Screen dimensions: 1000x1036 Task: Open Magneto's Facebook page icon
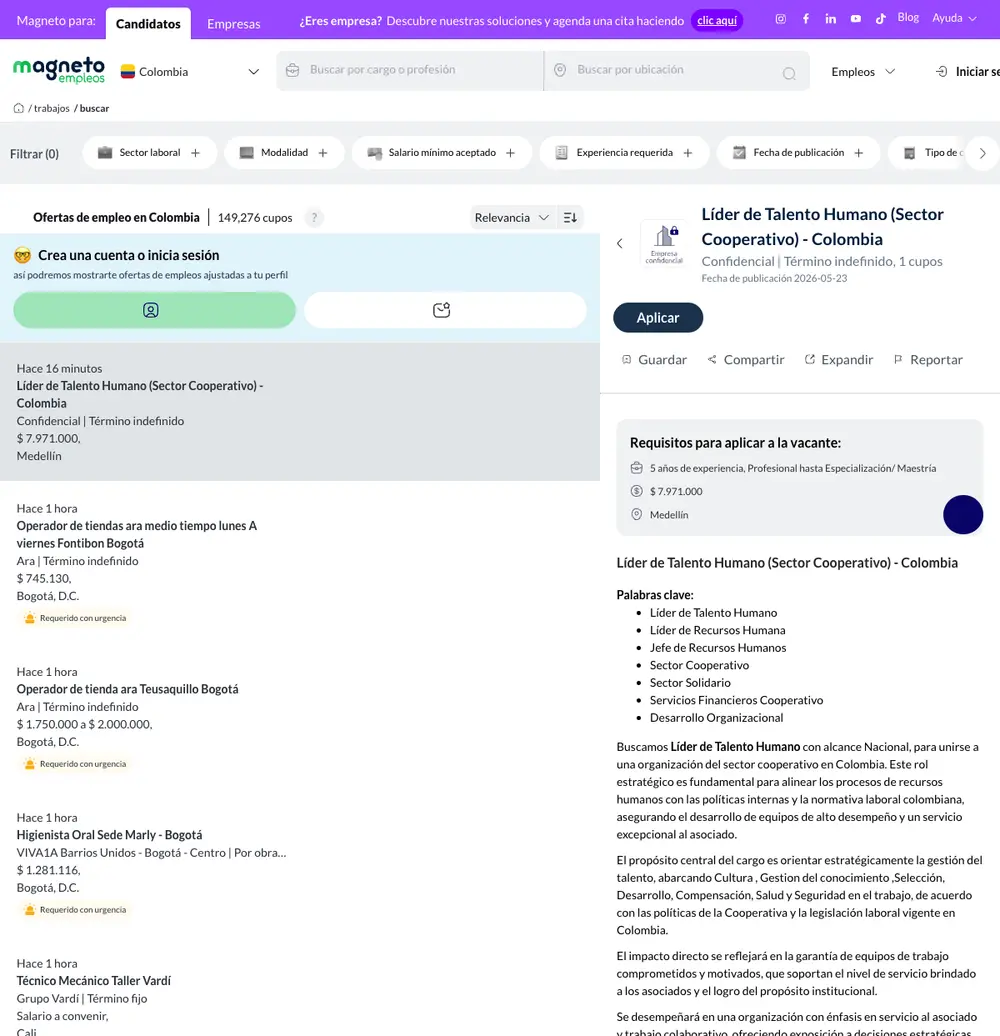click(806, 18)
